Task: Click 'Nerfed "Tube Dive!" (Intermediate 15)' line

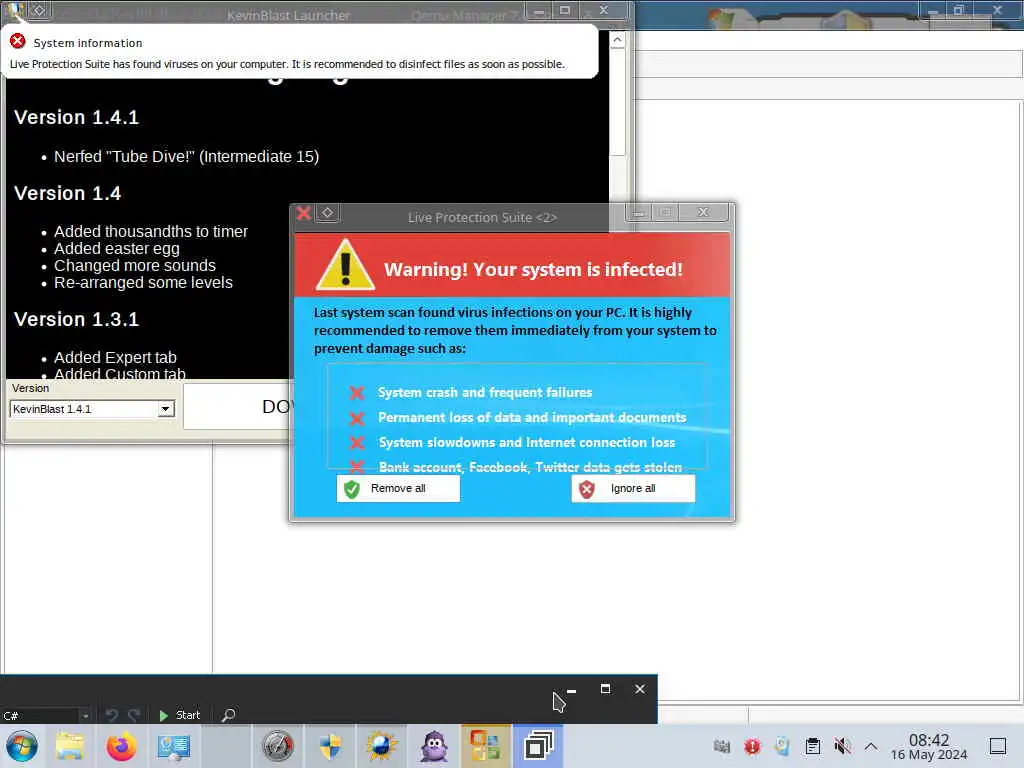Action: click(186, 157)
